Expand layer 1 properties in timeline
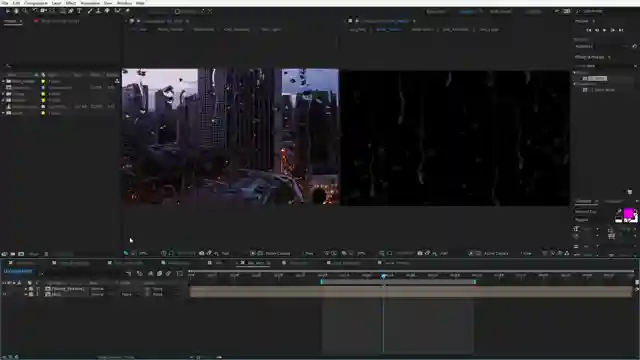 point(26,289)
